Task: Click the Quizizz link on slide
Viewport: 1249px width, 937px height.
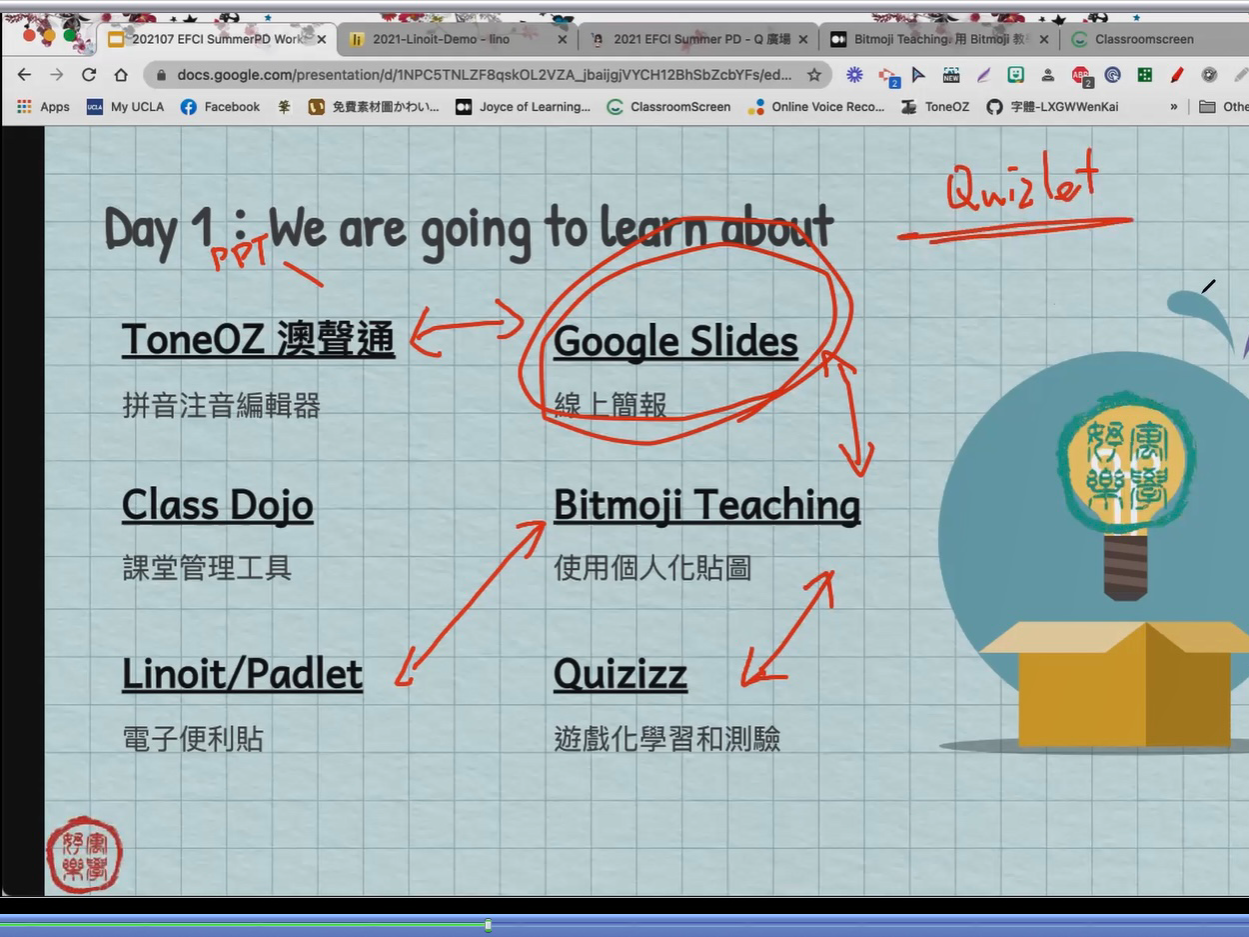Action: (620, 674)
